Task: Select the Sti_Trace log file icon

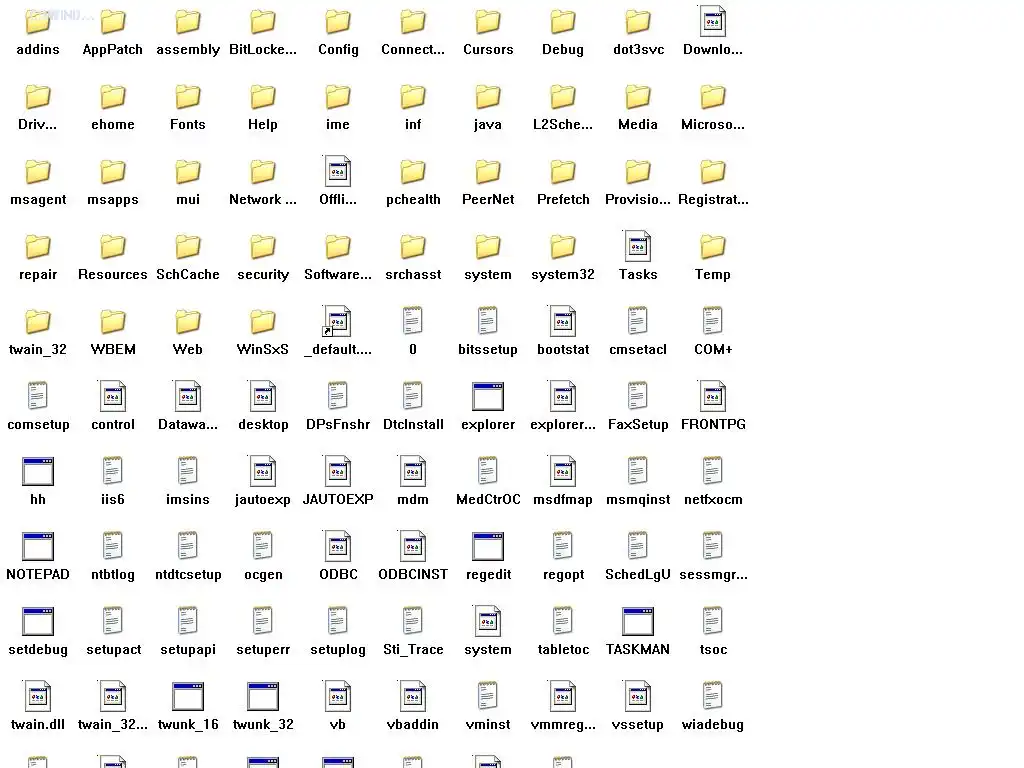Action: (413, 620)
